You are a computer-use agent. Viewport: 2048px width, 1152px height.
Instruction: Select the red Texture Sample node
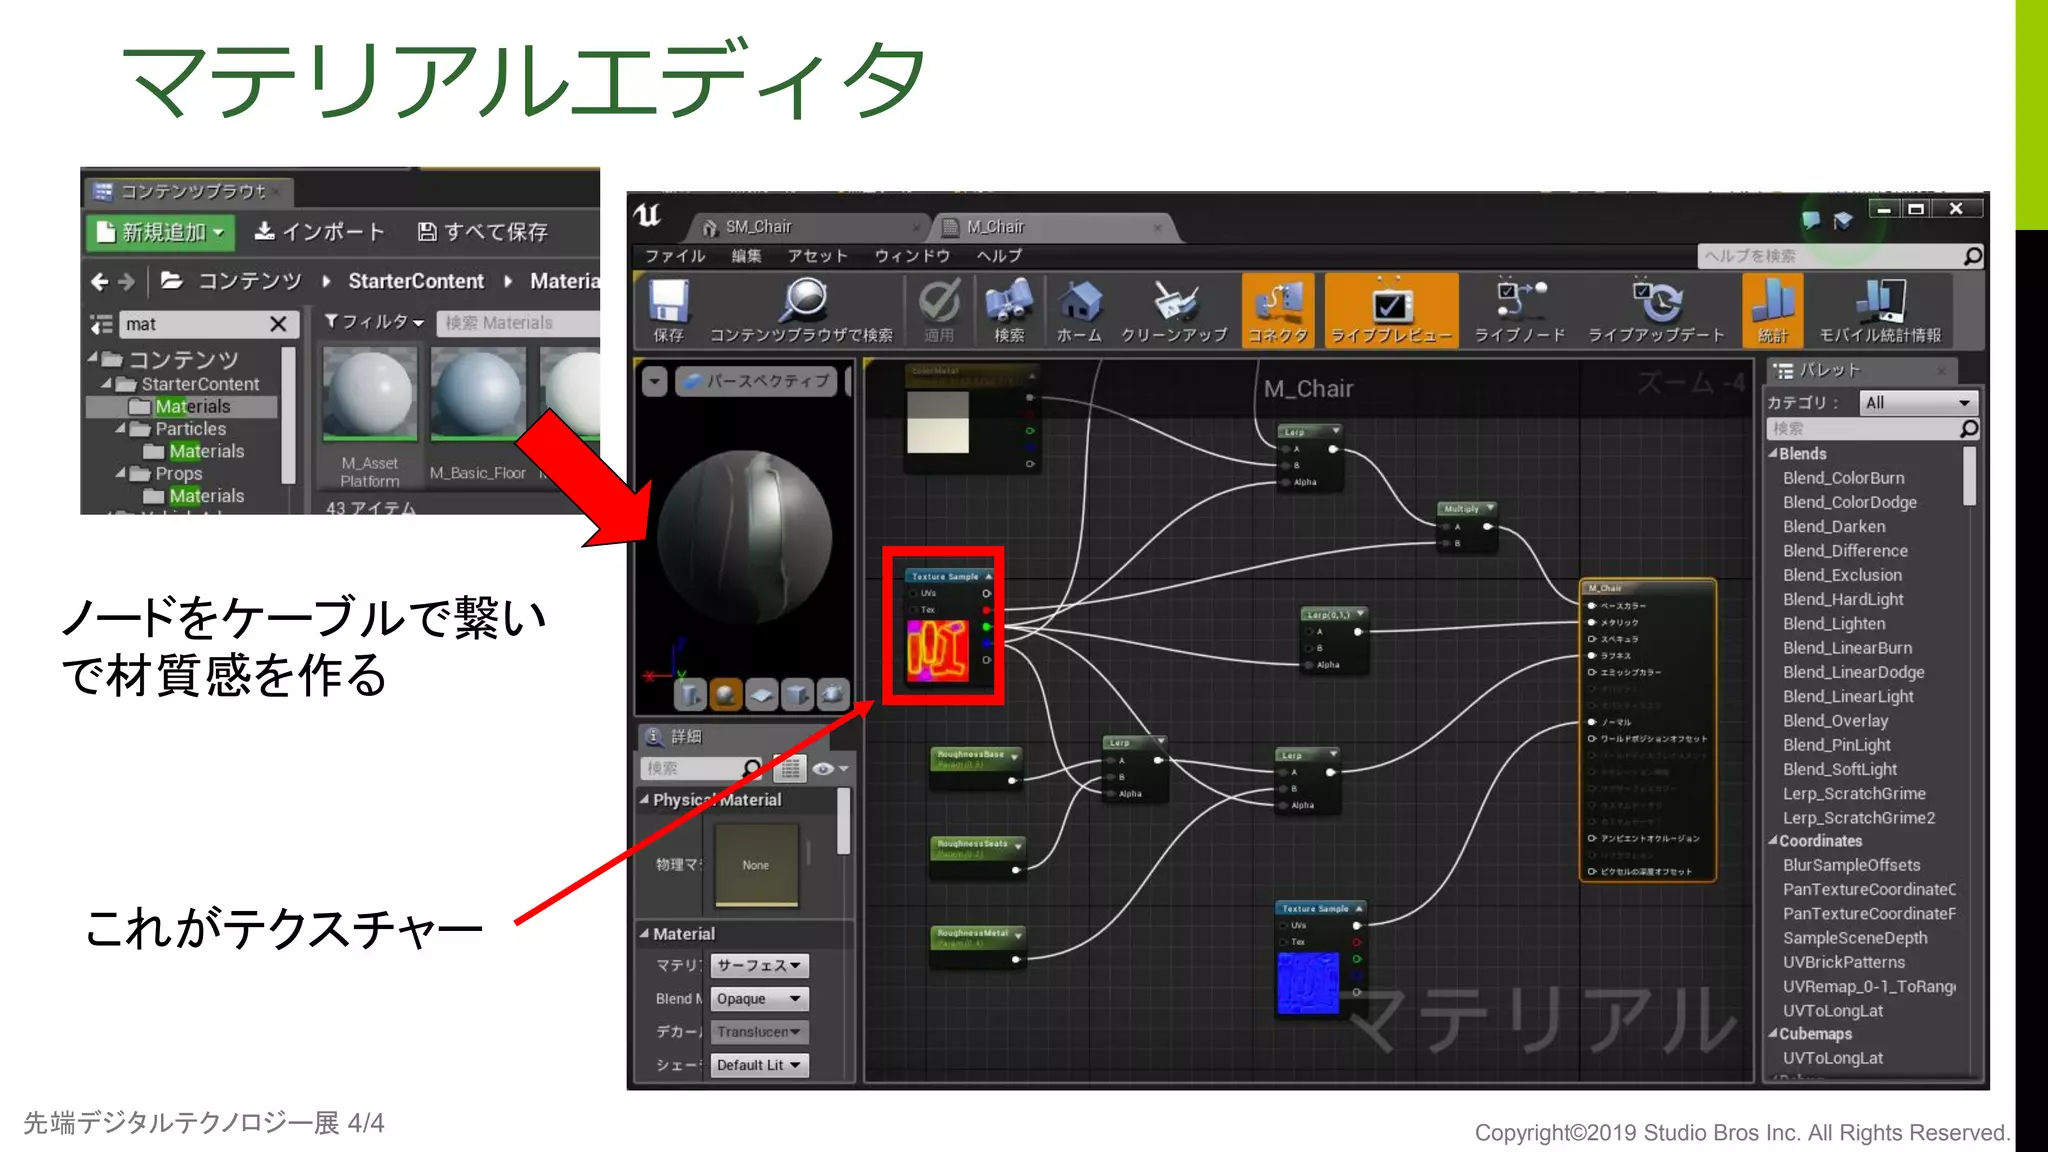(x=947, y=626)
